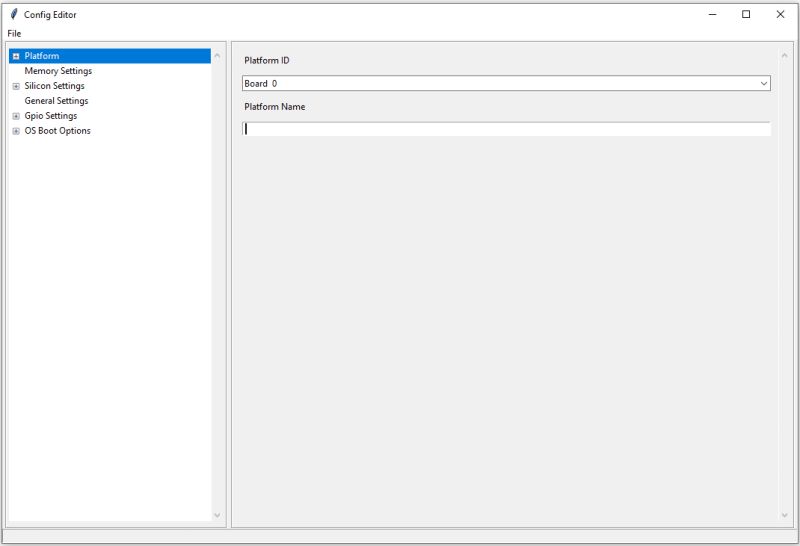Select Silicon Settings tree item
The height and width of the screenshot is (546, 800).
[55, 86]
